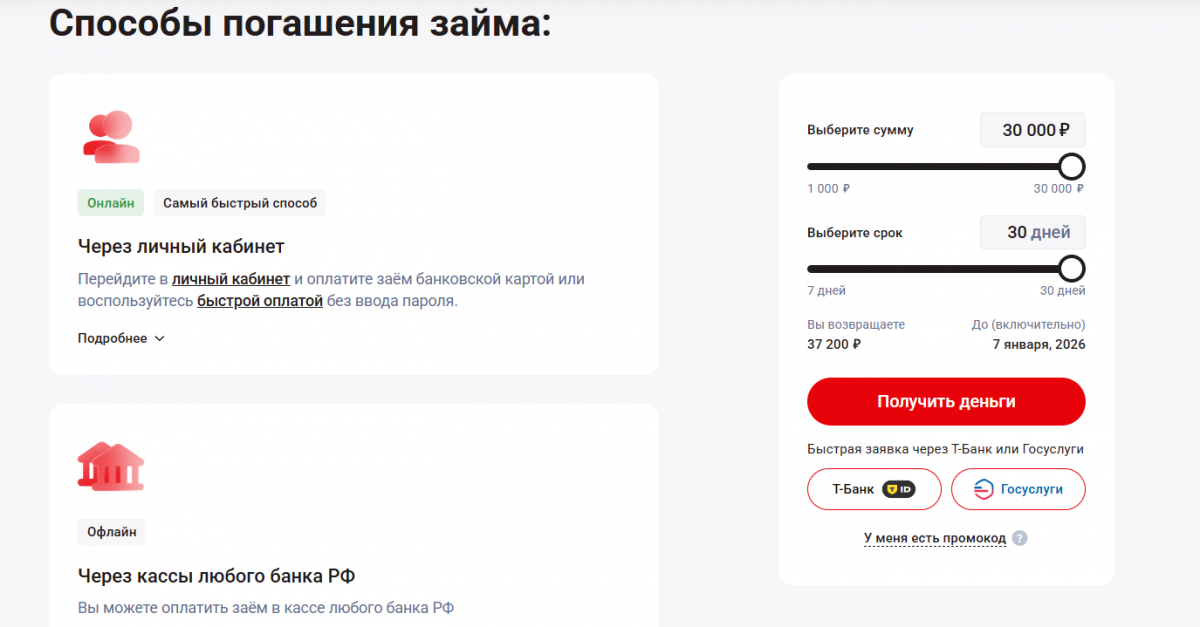Click the Самый быстрый способ tag
The image size is (1200, 627).
(240, 203)
